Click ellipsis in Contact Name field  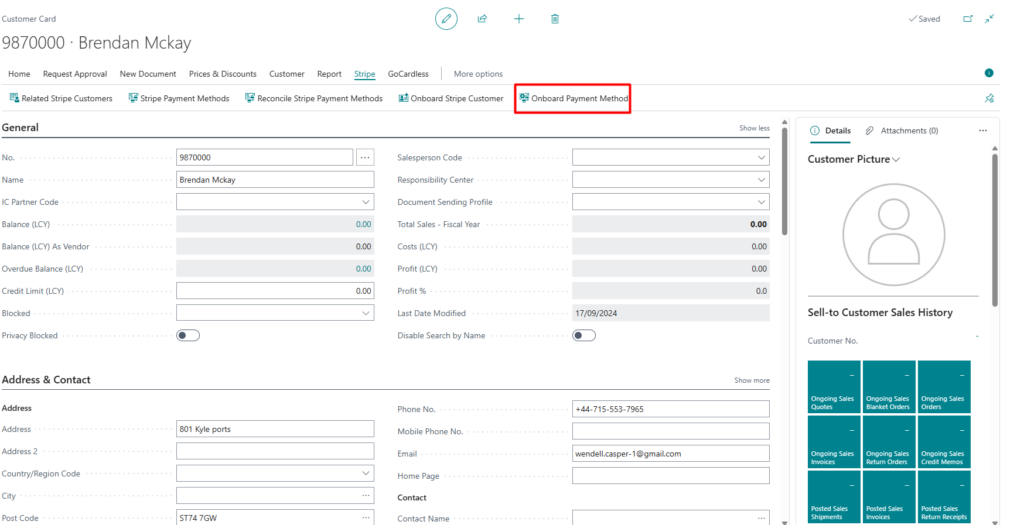761,518
